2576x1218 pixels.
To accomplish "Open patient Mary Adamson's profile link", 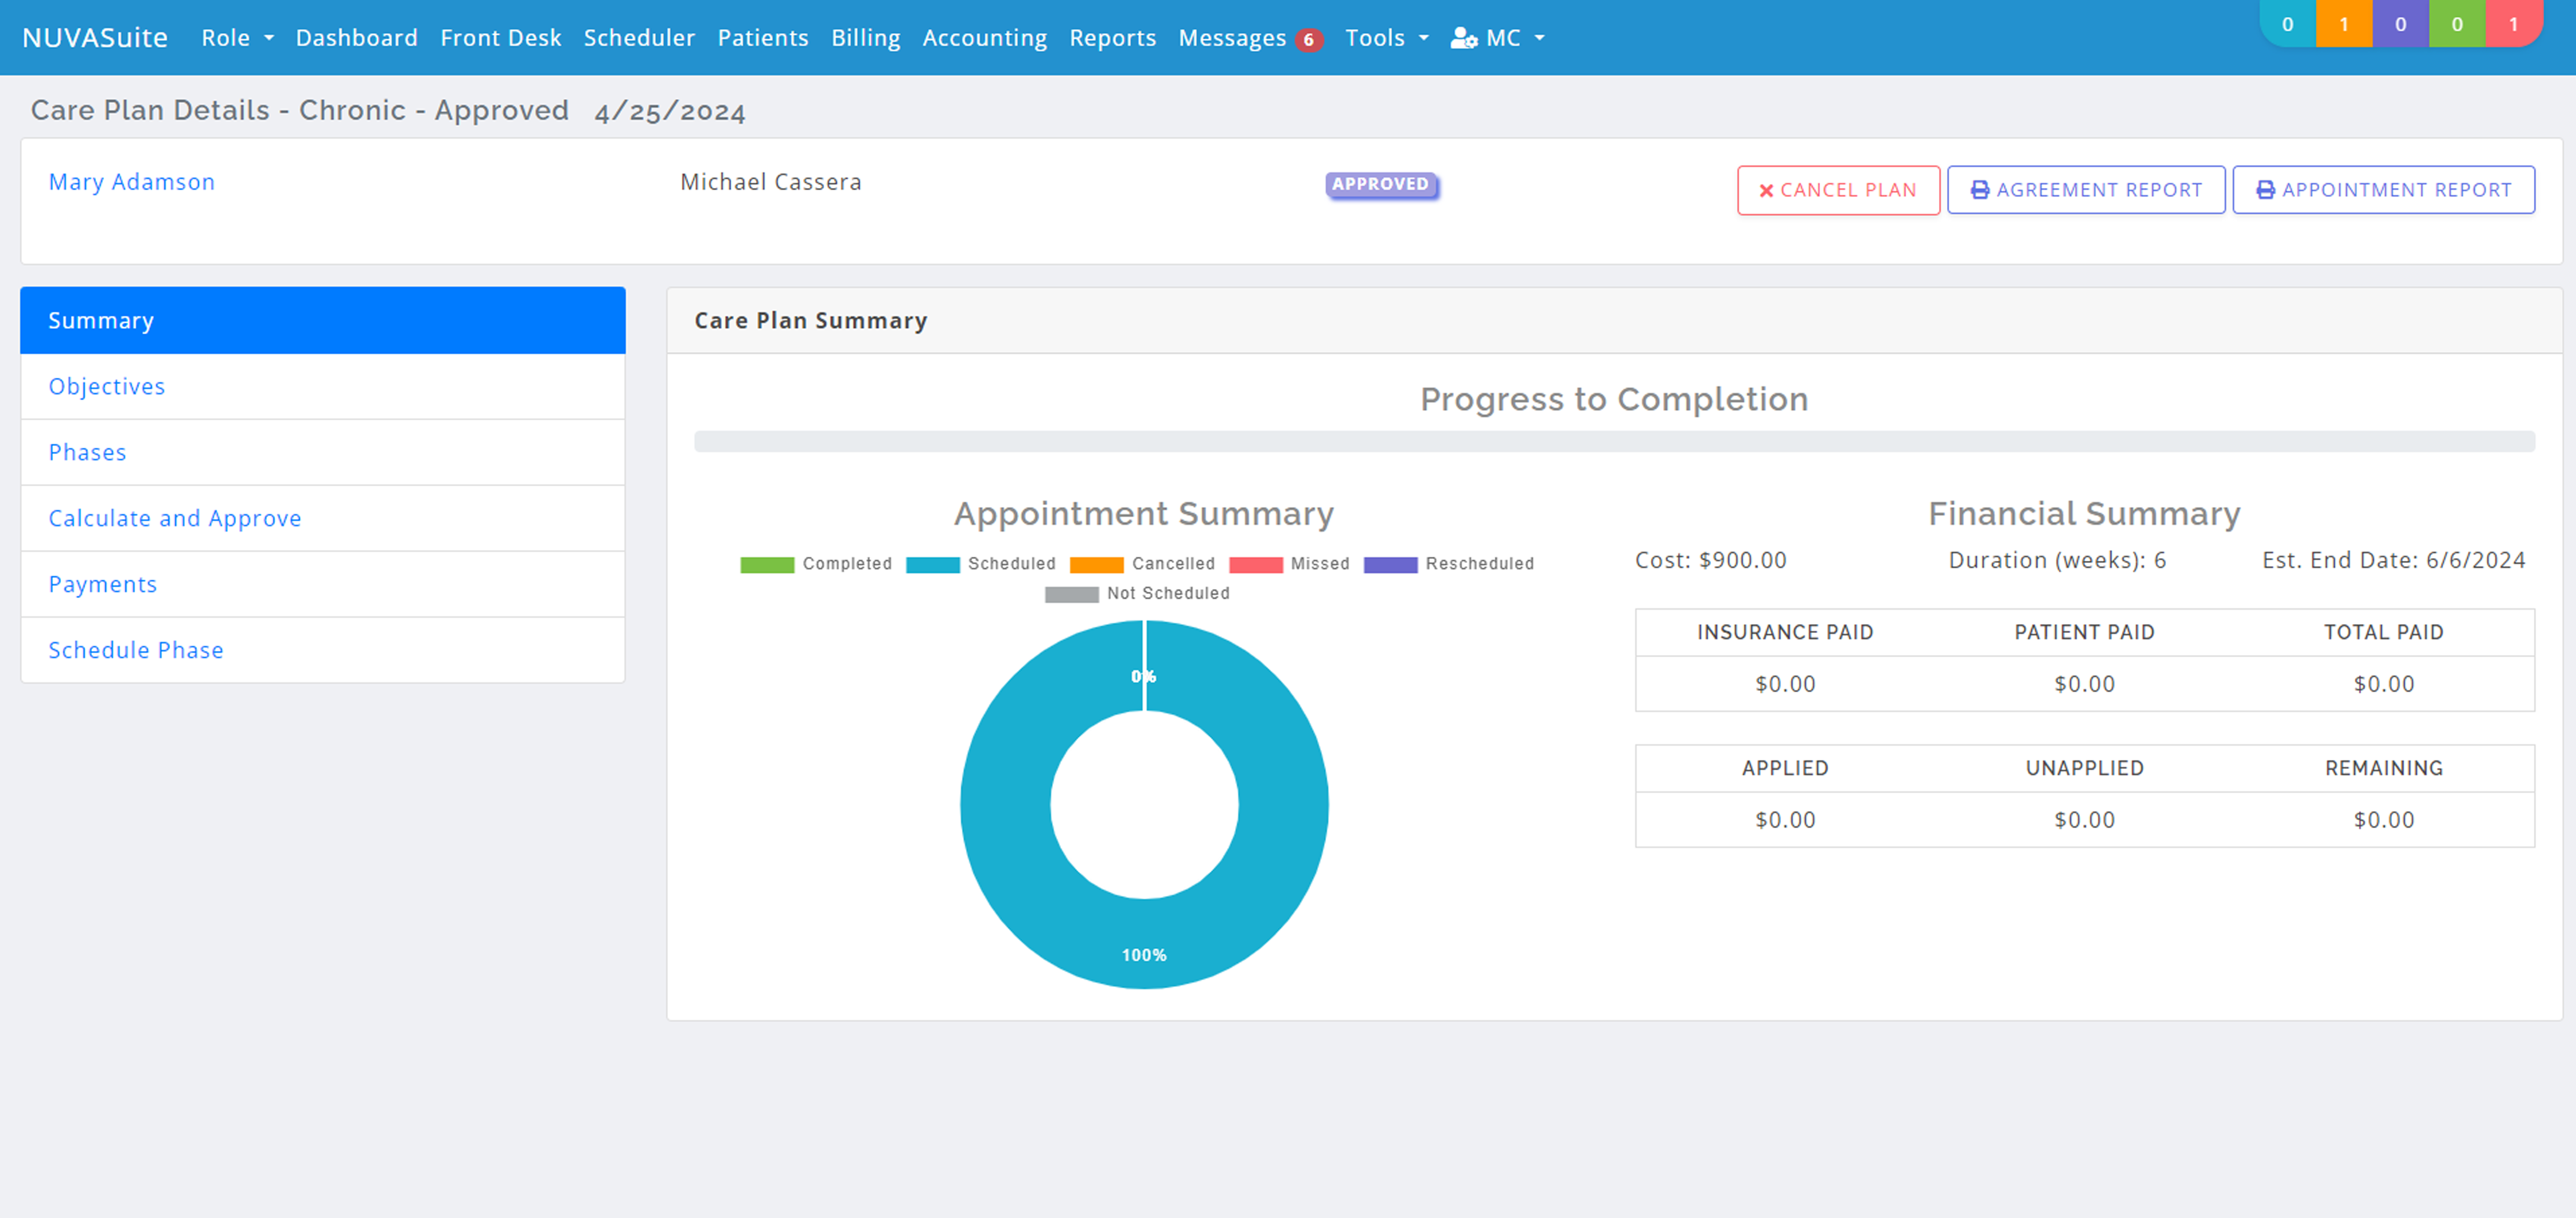I will [x=132, y=182].
